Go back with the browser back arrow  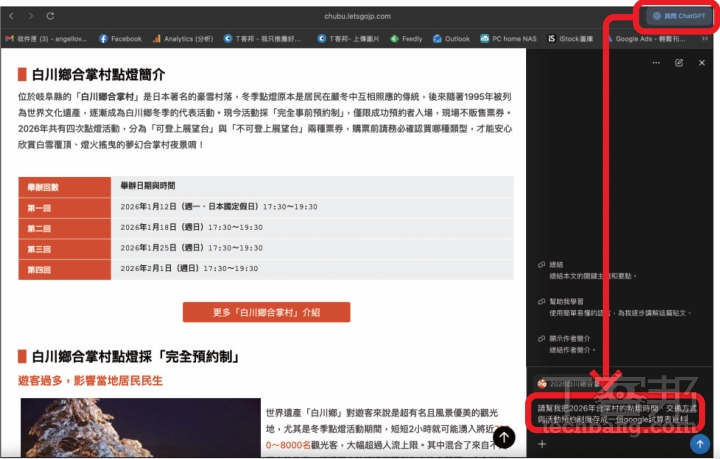pos(11,16)
